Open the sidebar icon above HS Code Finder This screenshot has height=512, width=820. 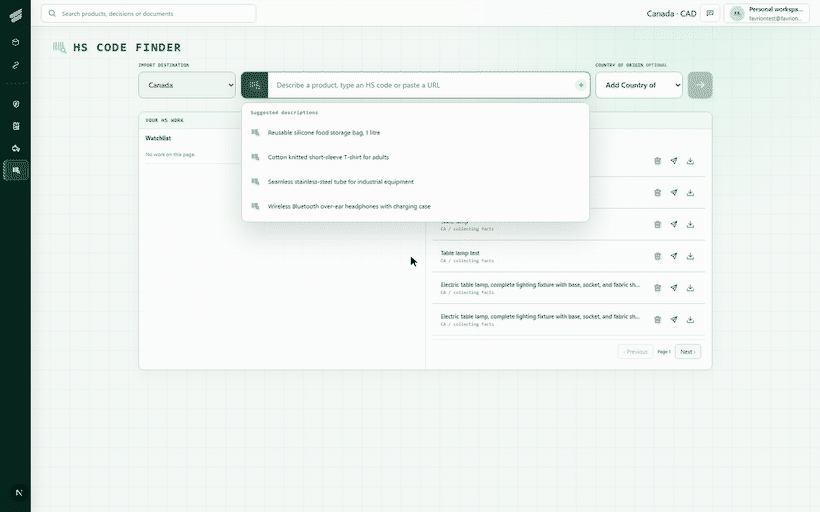pos(16,149)
